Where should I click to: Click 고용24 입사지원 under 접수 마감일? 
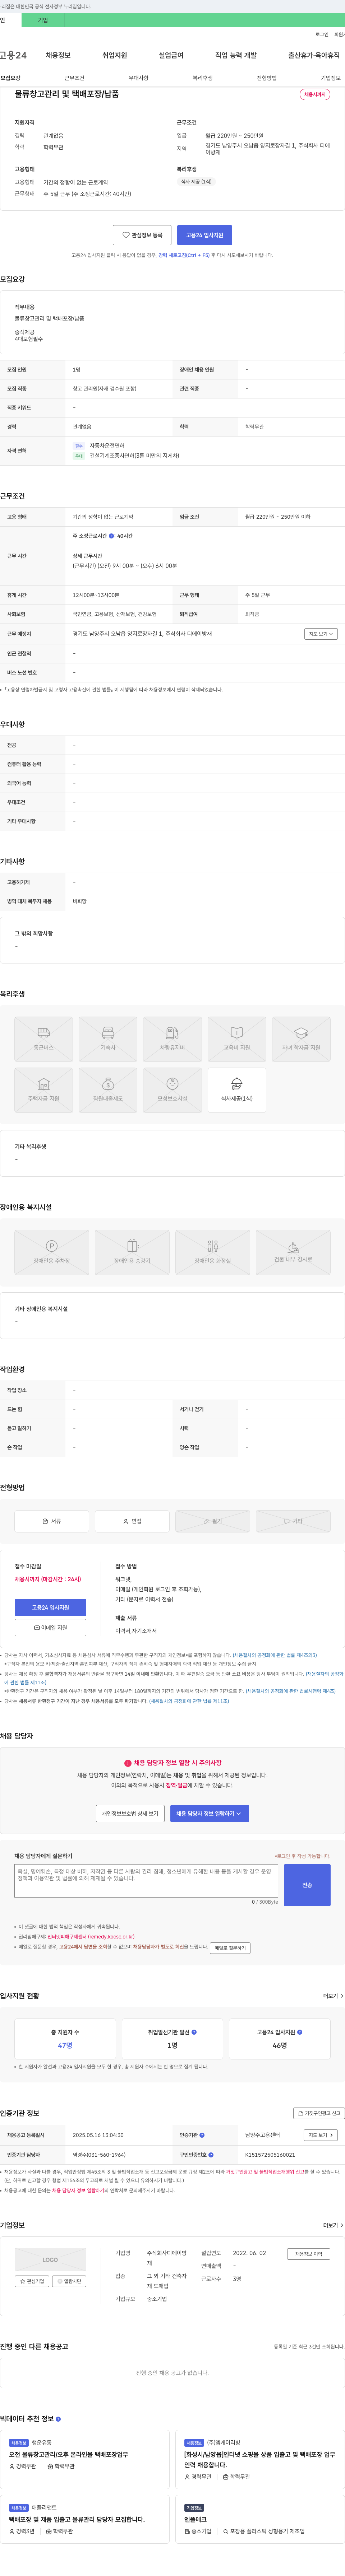[x=50, y=1607]
